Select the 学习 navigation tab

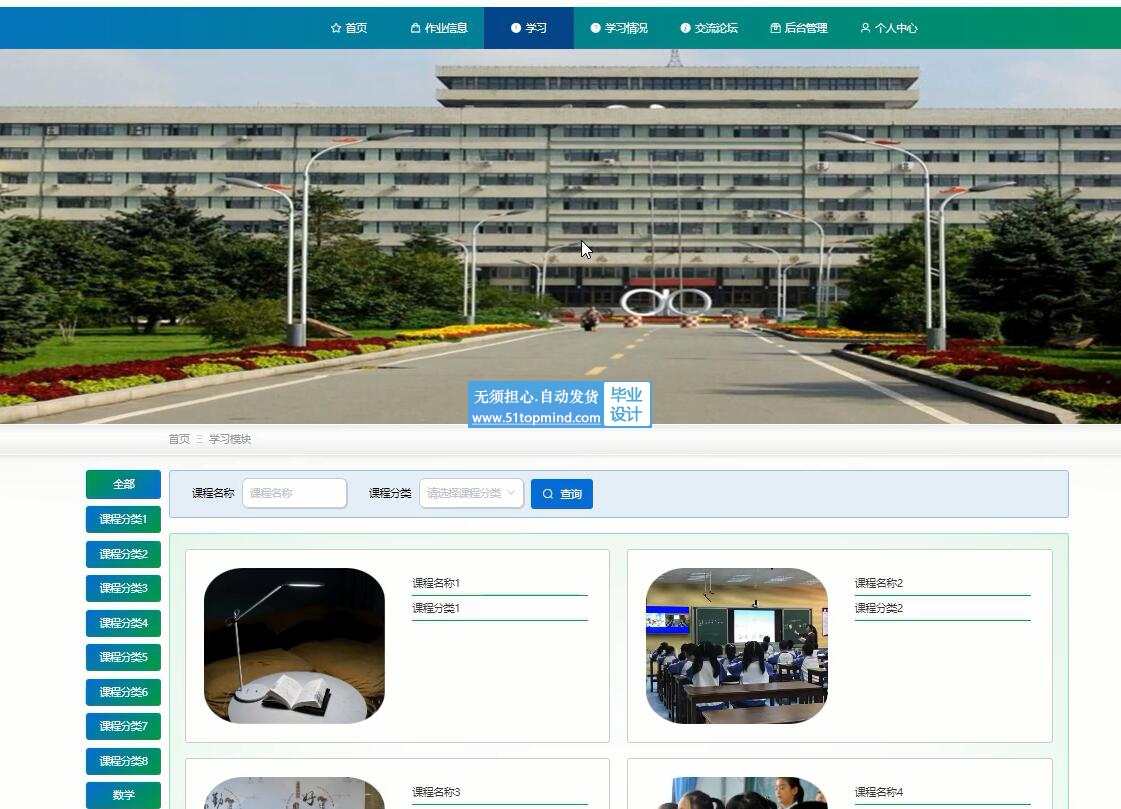pyautogui.click(x=529, y=28)
